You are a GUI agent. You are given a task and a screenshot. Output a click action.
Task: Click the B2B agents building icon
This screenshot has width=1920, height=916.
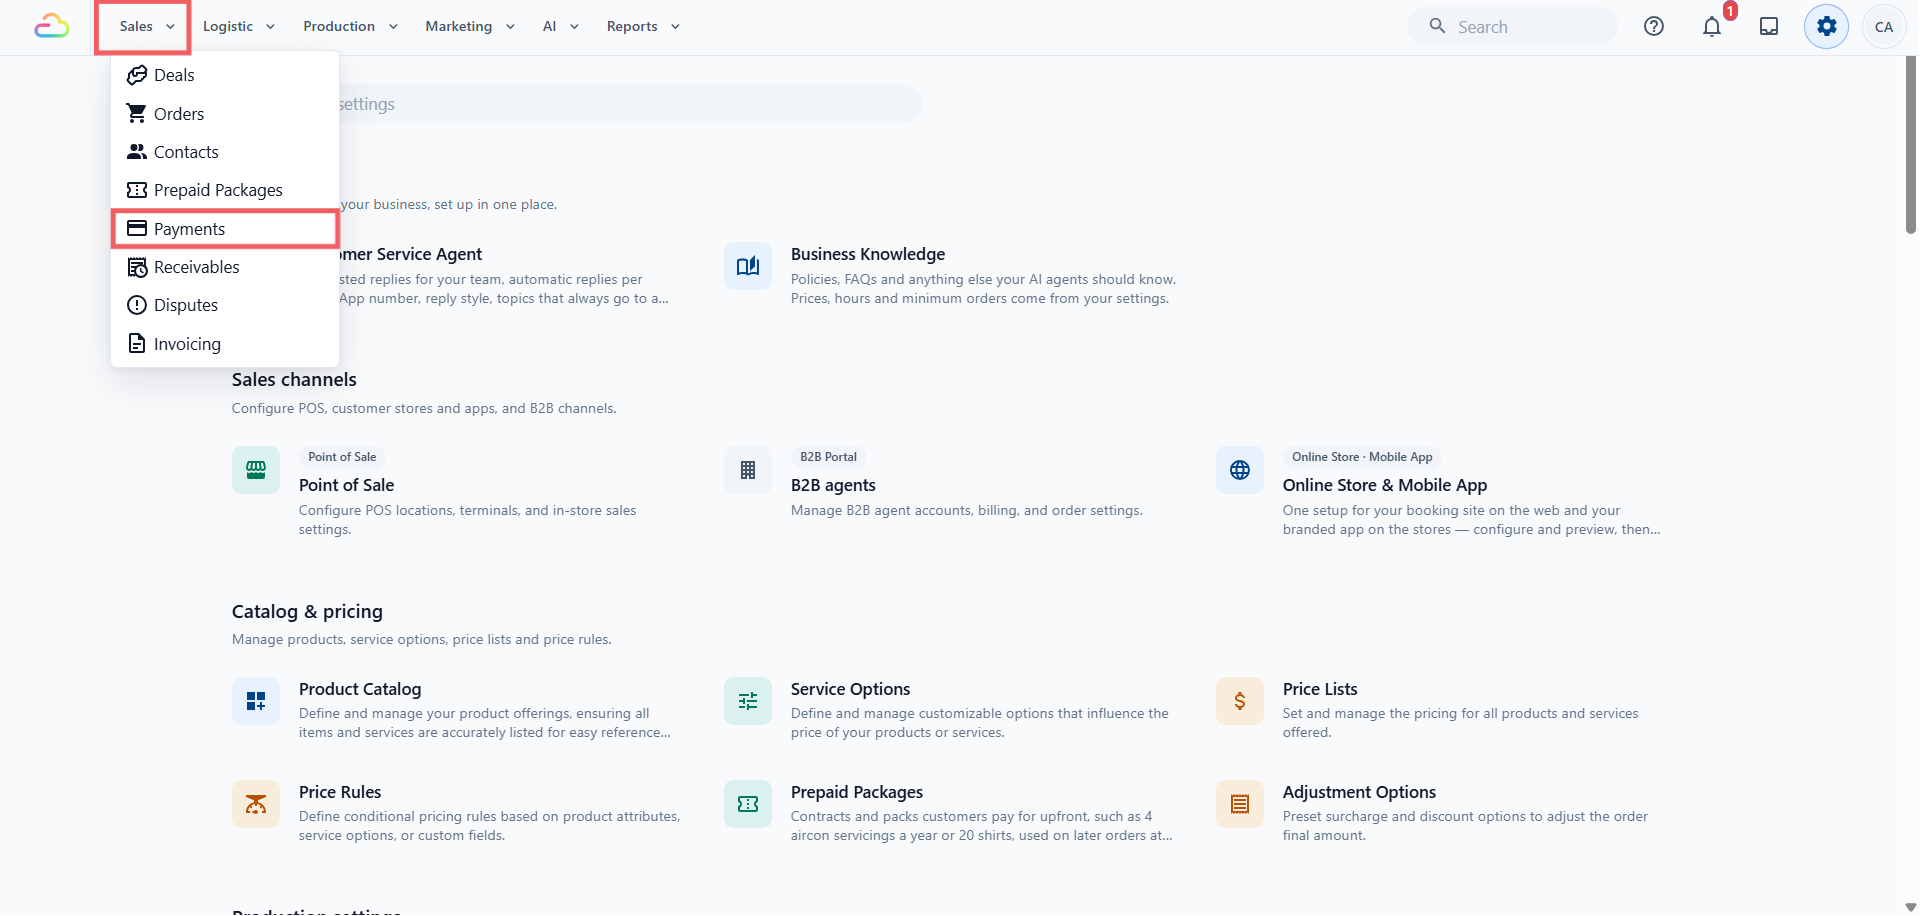pos(748,470)
